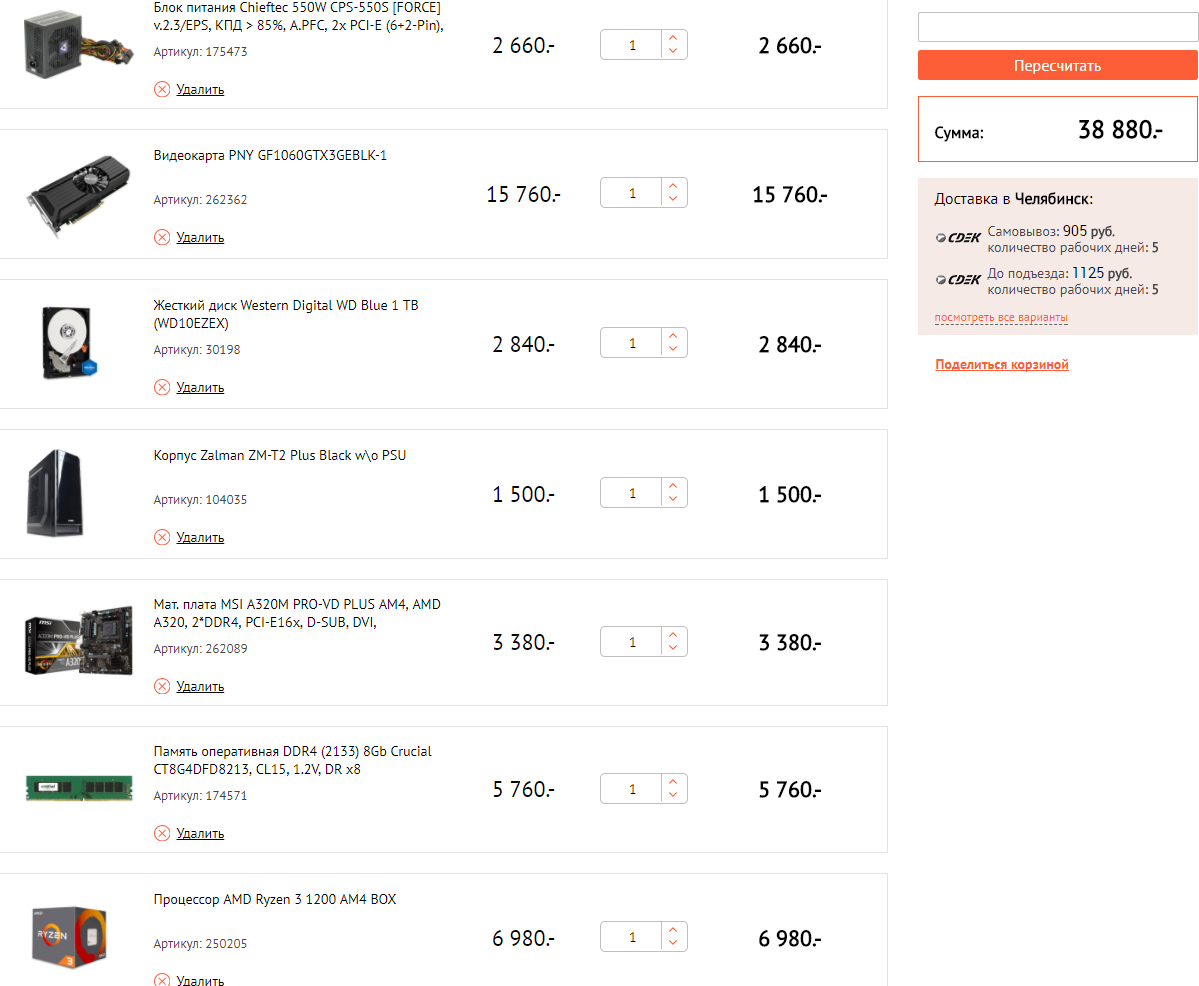Decrease quantity of the MSI motherboard

pos(673,648)
